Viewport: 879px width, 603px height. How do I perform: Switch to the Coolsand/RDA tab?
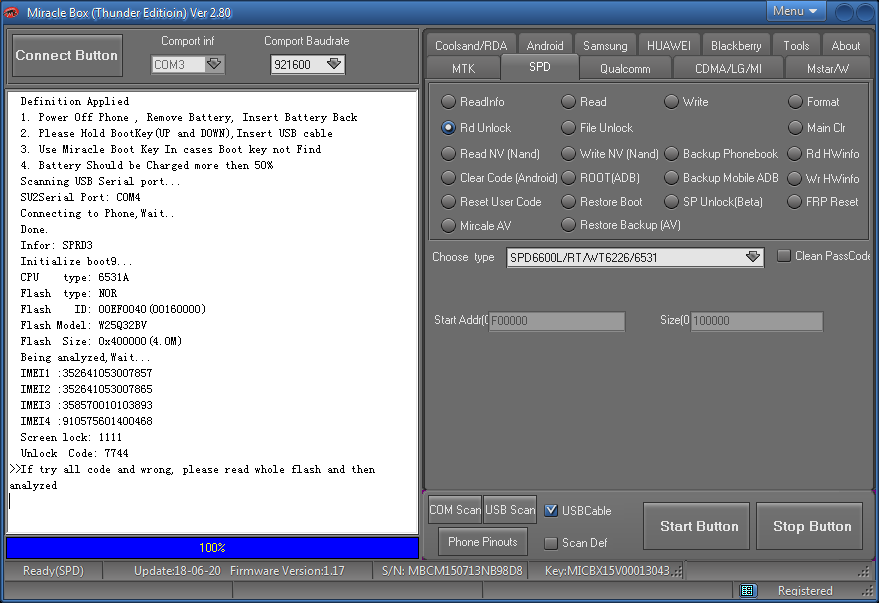tap(471, 45)
